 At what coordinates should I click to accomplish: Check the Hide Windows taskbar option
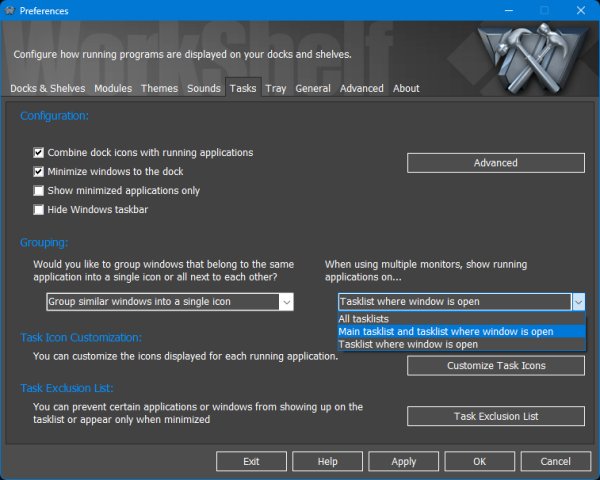tap(39, 210)
